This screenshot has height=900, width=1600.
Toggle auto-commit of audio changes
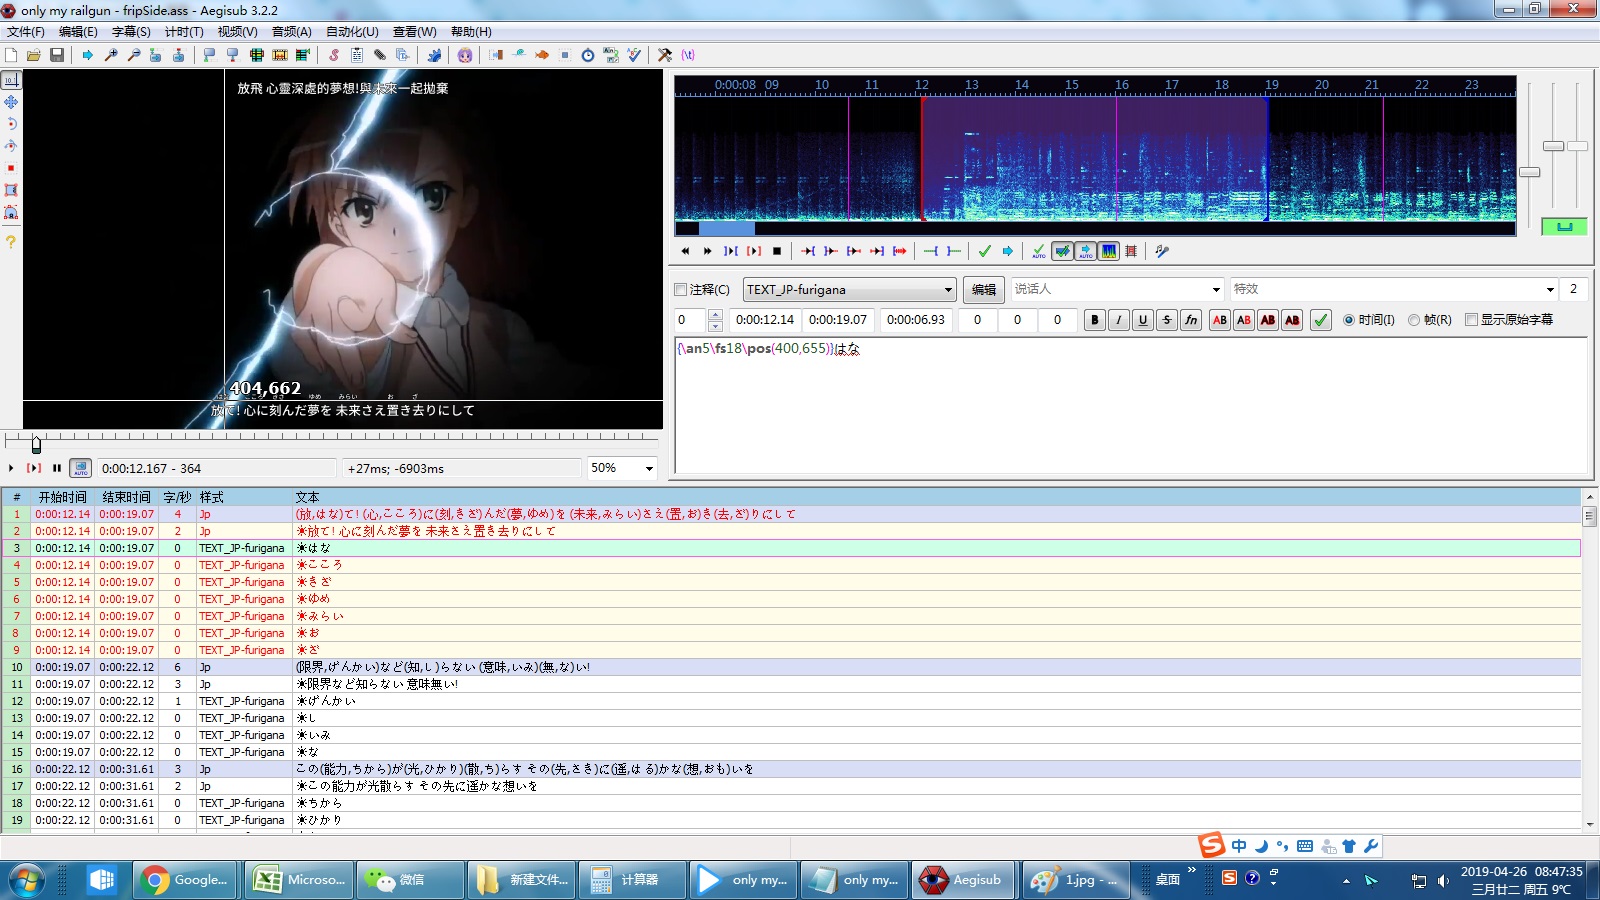(1039, 251)
